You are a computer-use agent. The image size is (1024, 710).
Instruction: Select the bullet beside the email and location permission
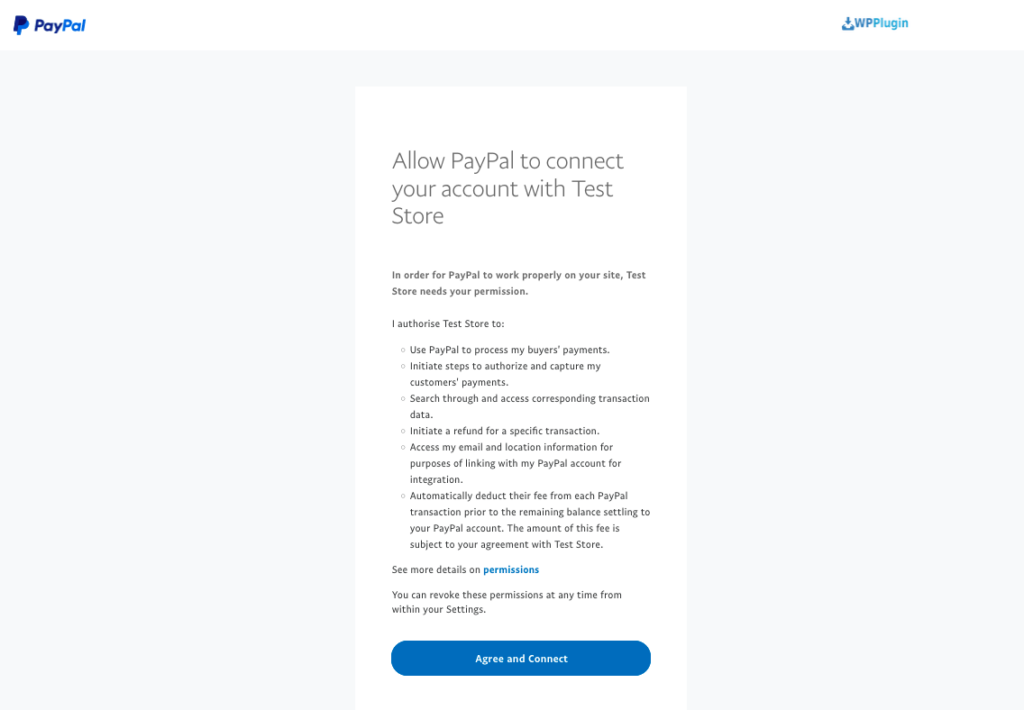(x=402, y=447)
